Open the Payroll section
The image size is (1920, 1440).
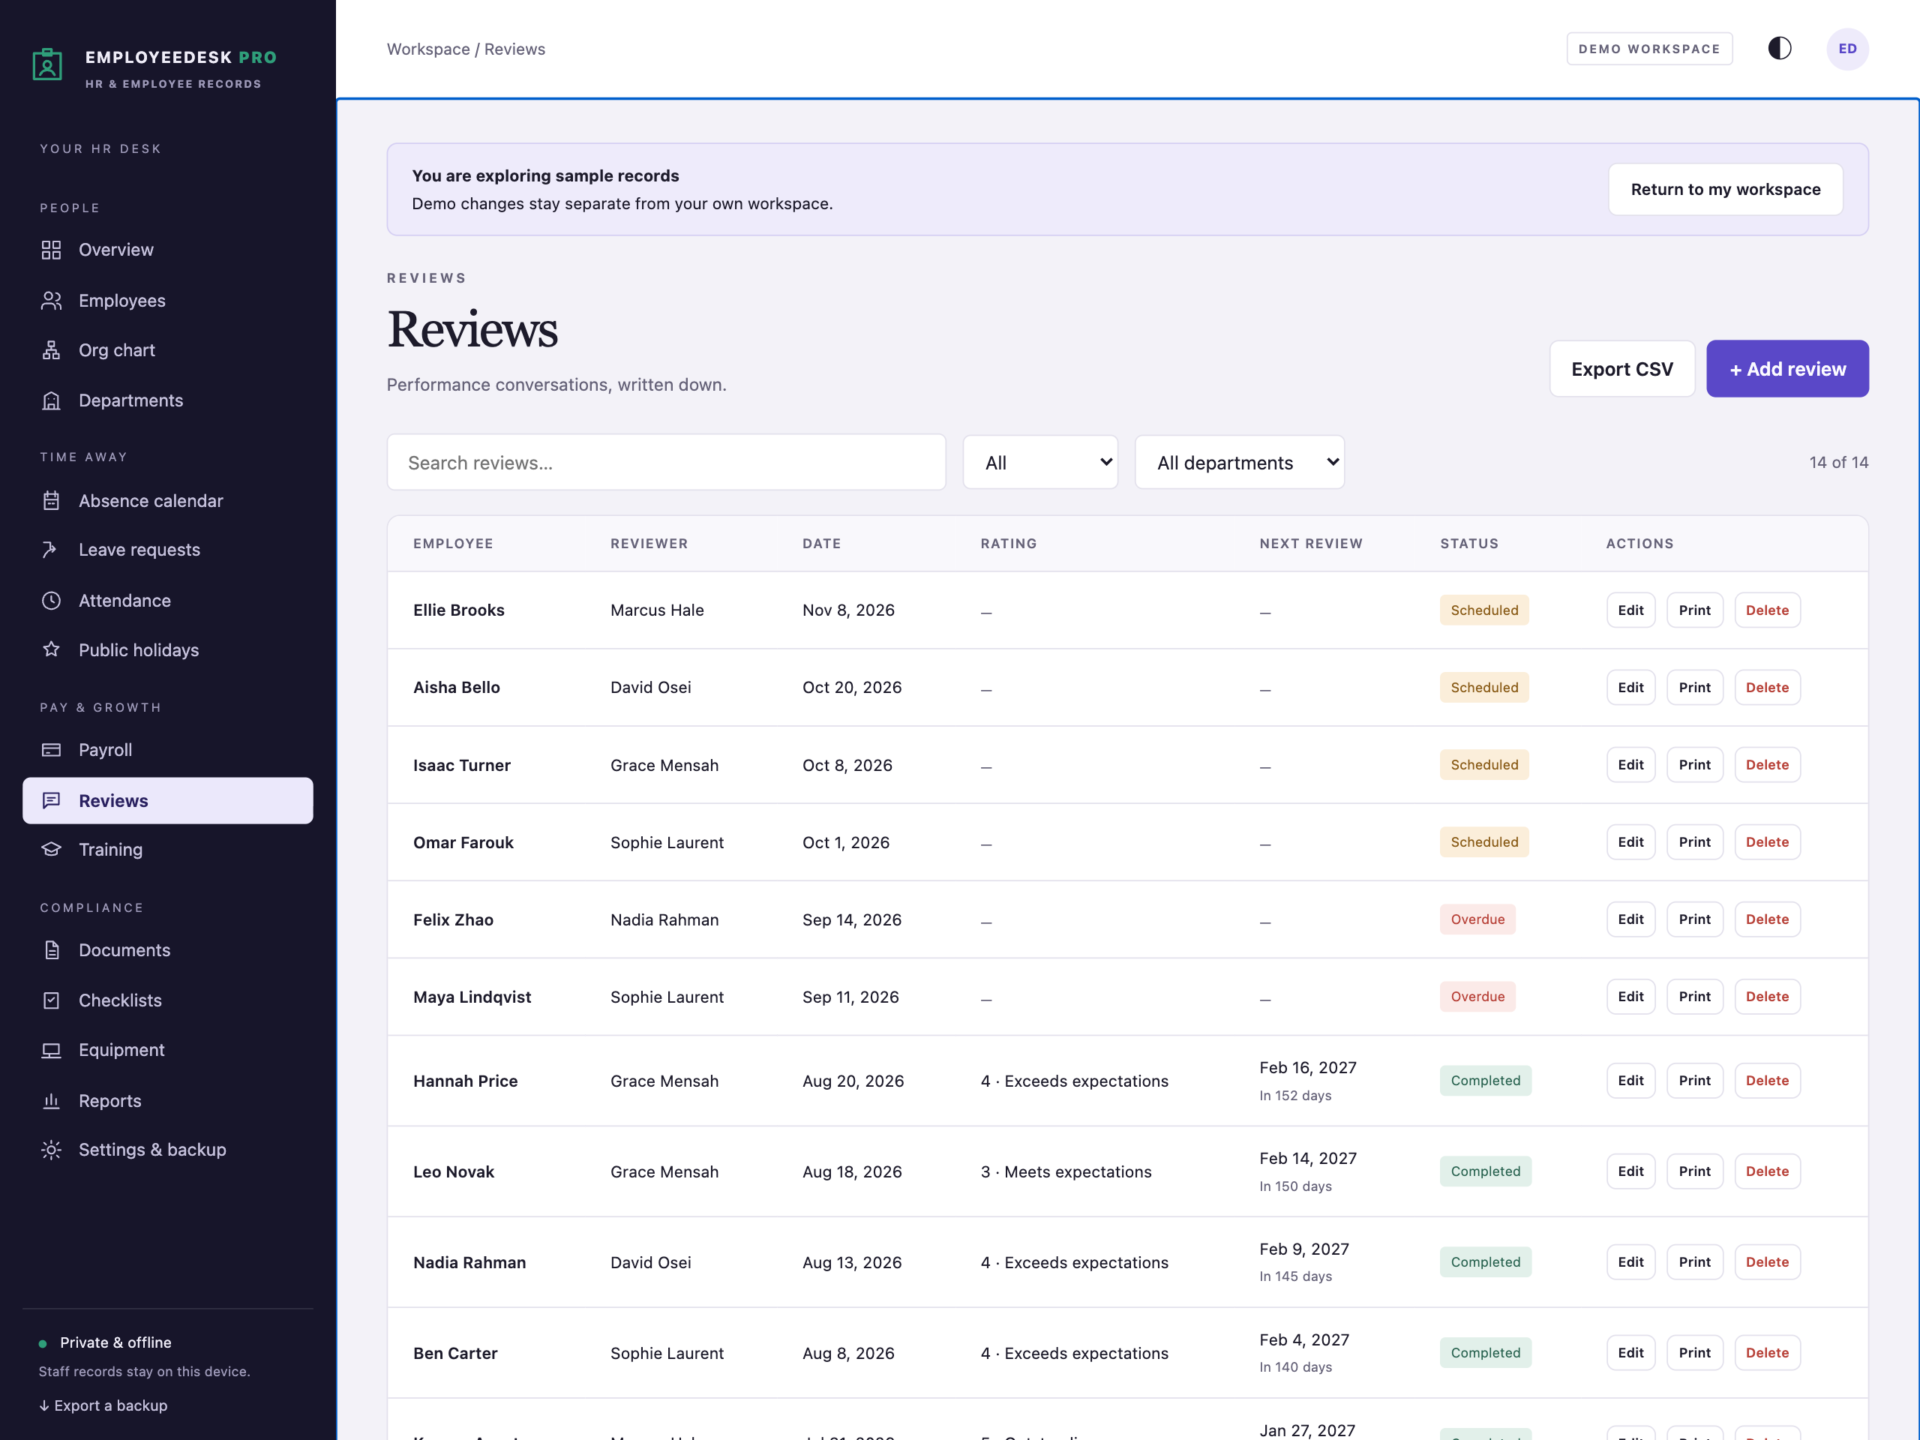pos(168,750)
